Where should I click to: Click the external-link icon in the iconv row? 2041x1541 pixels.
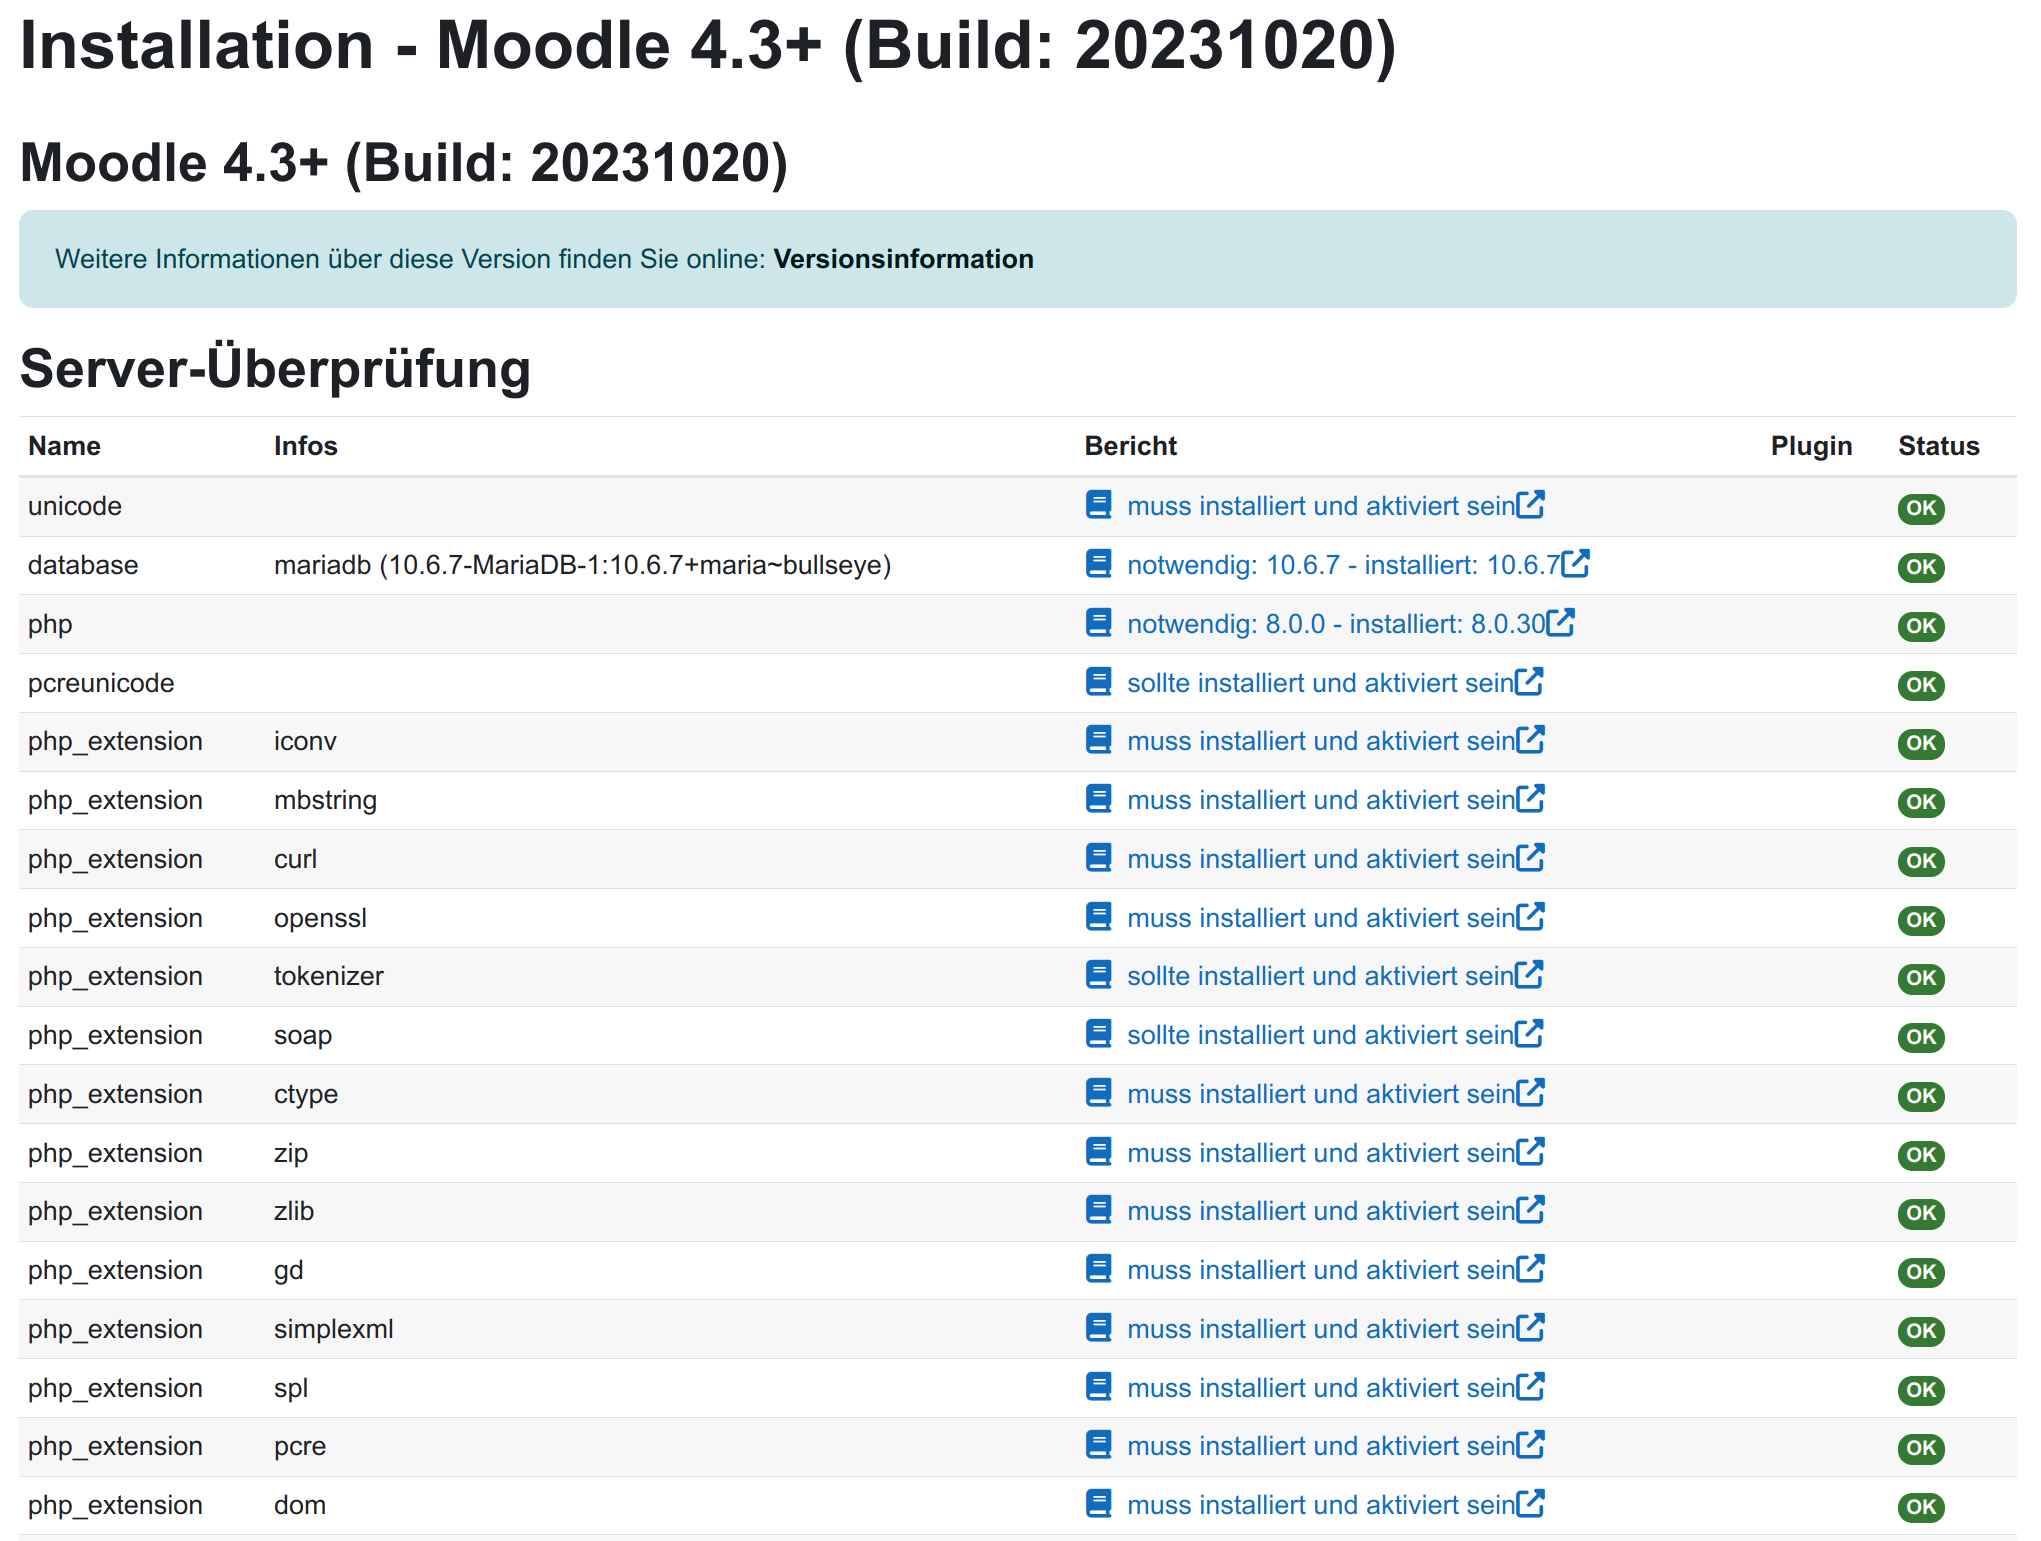[1530, 740]
